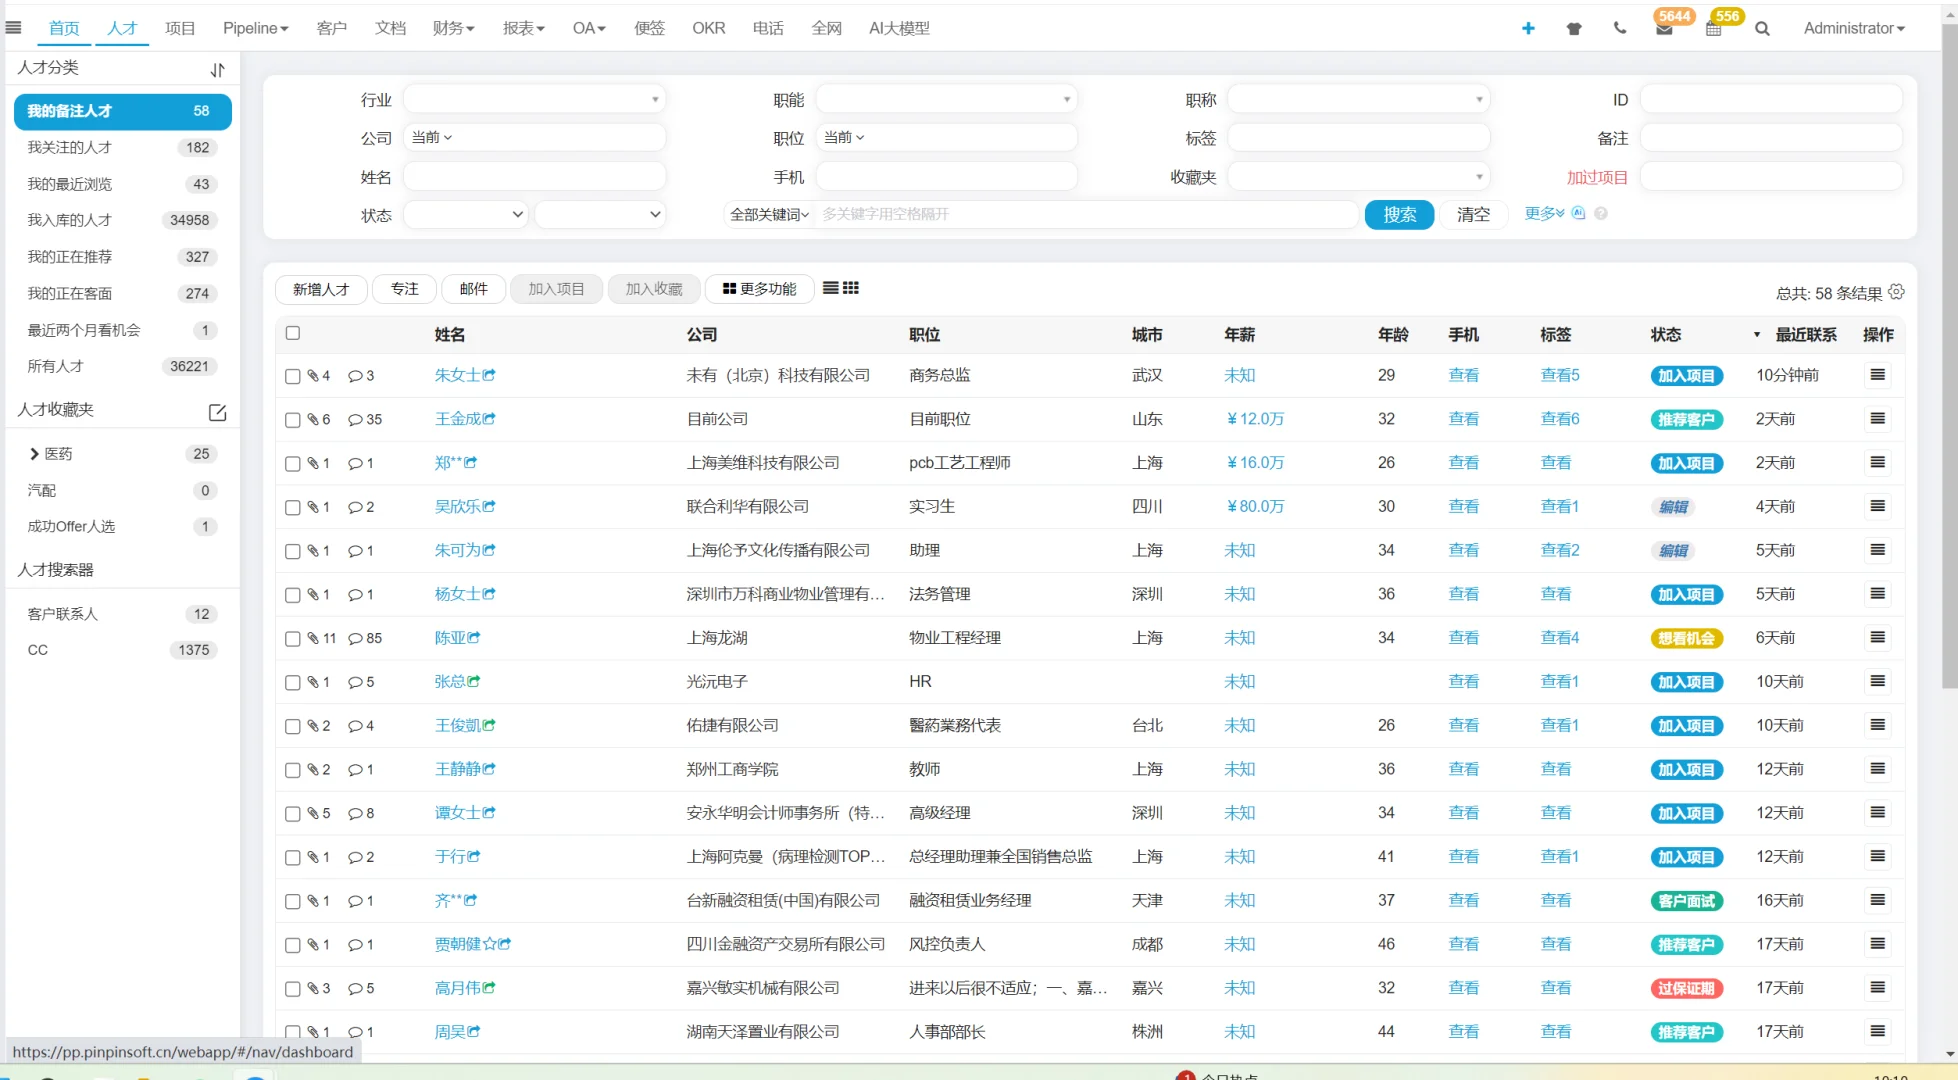Check the checkbox next to 朱女士
The width and height of the screenshot is (1958, 1080).
coord(293,376)
